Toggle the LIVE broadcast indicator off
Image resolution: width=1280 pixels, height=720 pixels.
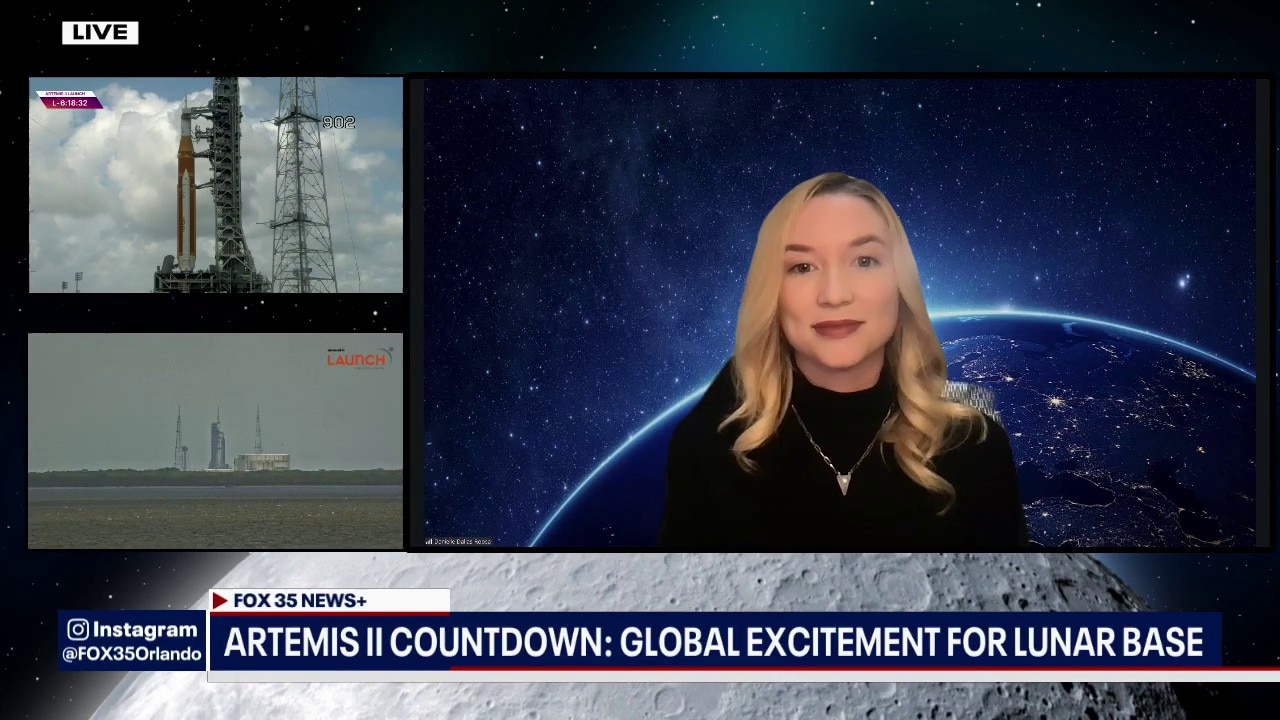pos(100,32)
